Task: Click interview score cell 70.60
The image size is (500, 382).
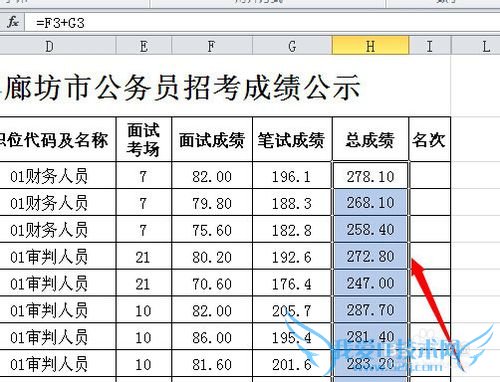Action: pyautogui.click(x=212, y=283)
